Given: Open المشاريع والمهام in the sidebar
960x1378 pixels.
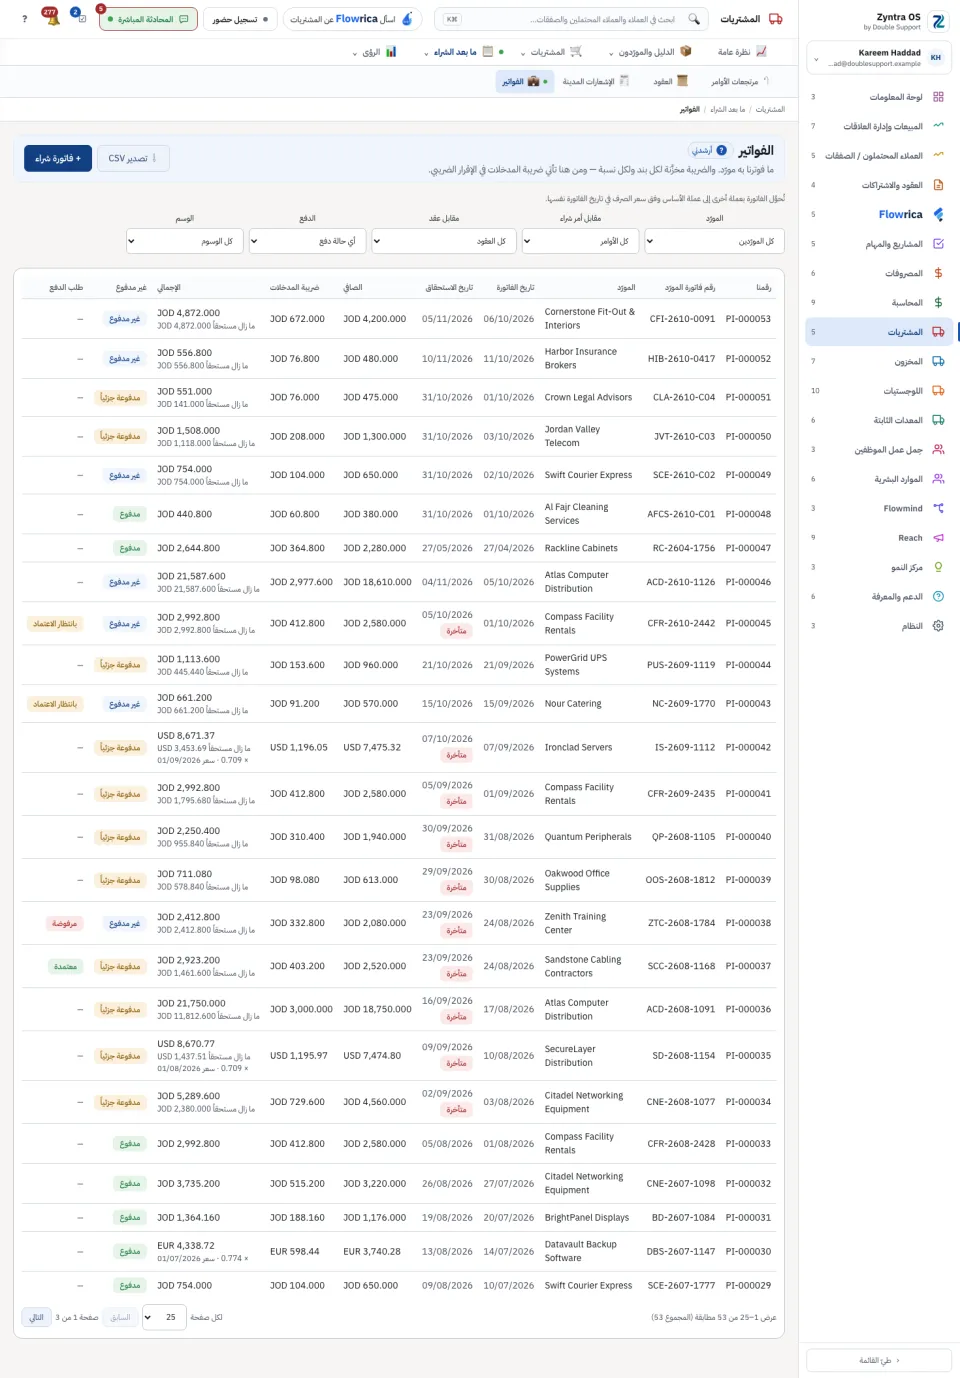Looking at the screenshot, I should click(879, 244).
